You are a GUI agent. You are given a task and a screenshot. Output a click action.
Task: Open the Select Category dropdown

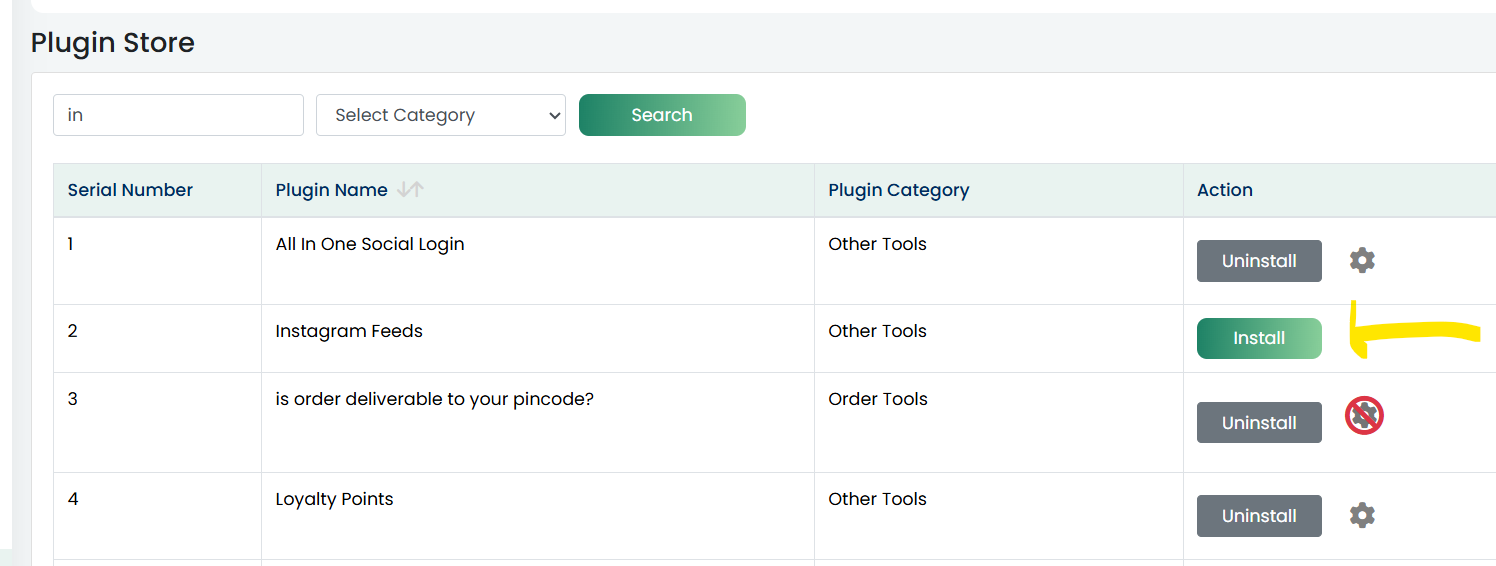coord(441,115)
